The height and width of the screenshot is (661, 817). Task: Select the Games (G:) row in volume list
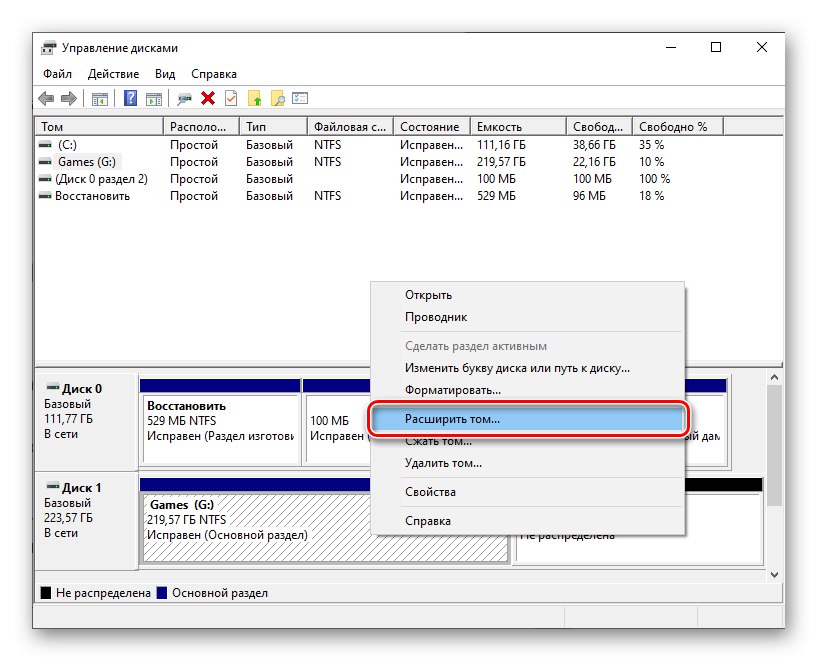pos(89,162)
